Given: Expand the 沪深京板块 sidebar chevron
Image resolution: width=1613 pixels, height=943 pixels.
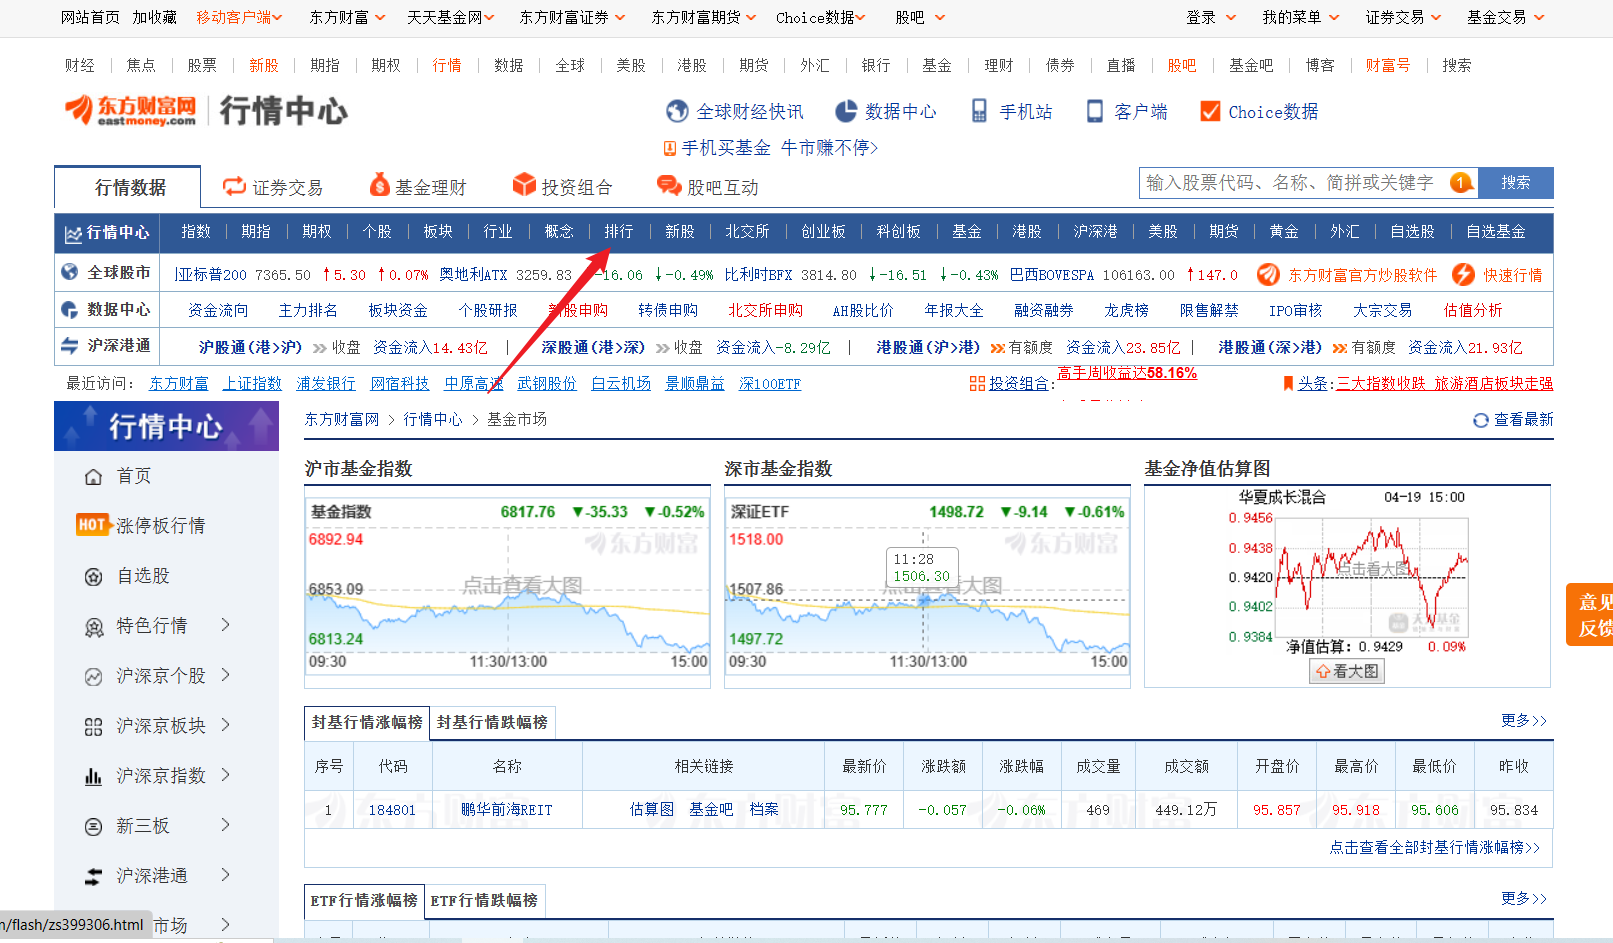Looking at the screenshot, I should 225,725.
